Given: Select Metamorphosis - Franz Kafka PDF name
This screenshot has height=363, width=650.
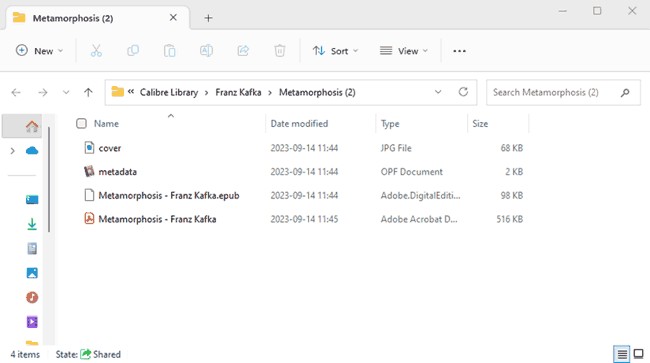Looking at the screenshot, I should click(157, 219).
